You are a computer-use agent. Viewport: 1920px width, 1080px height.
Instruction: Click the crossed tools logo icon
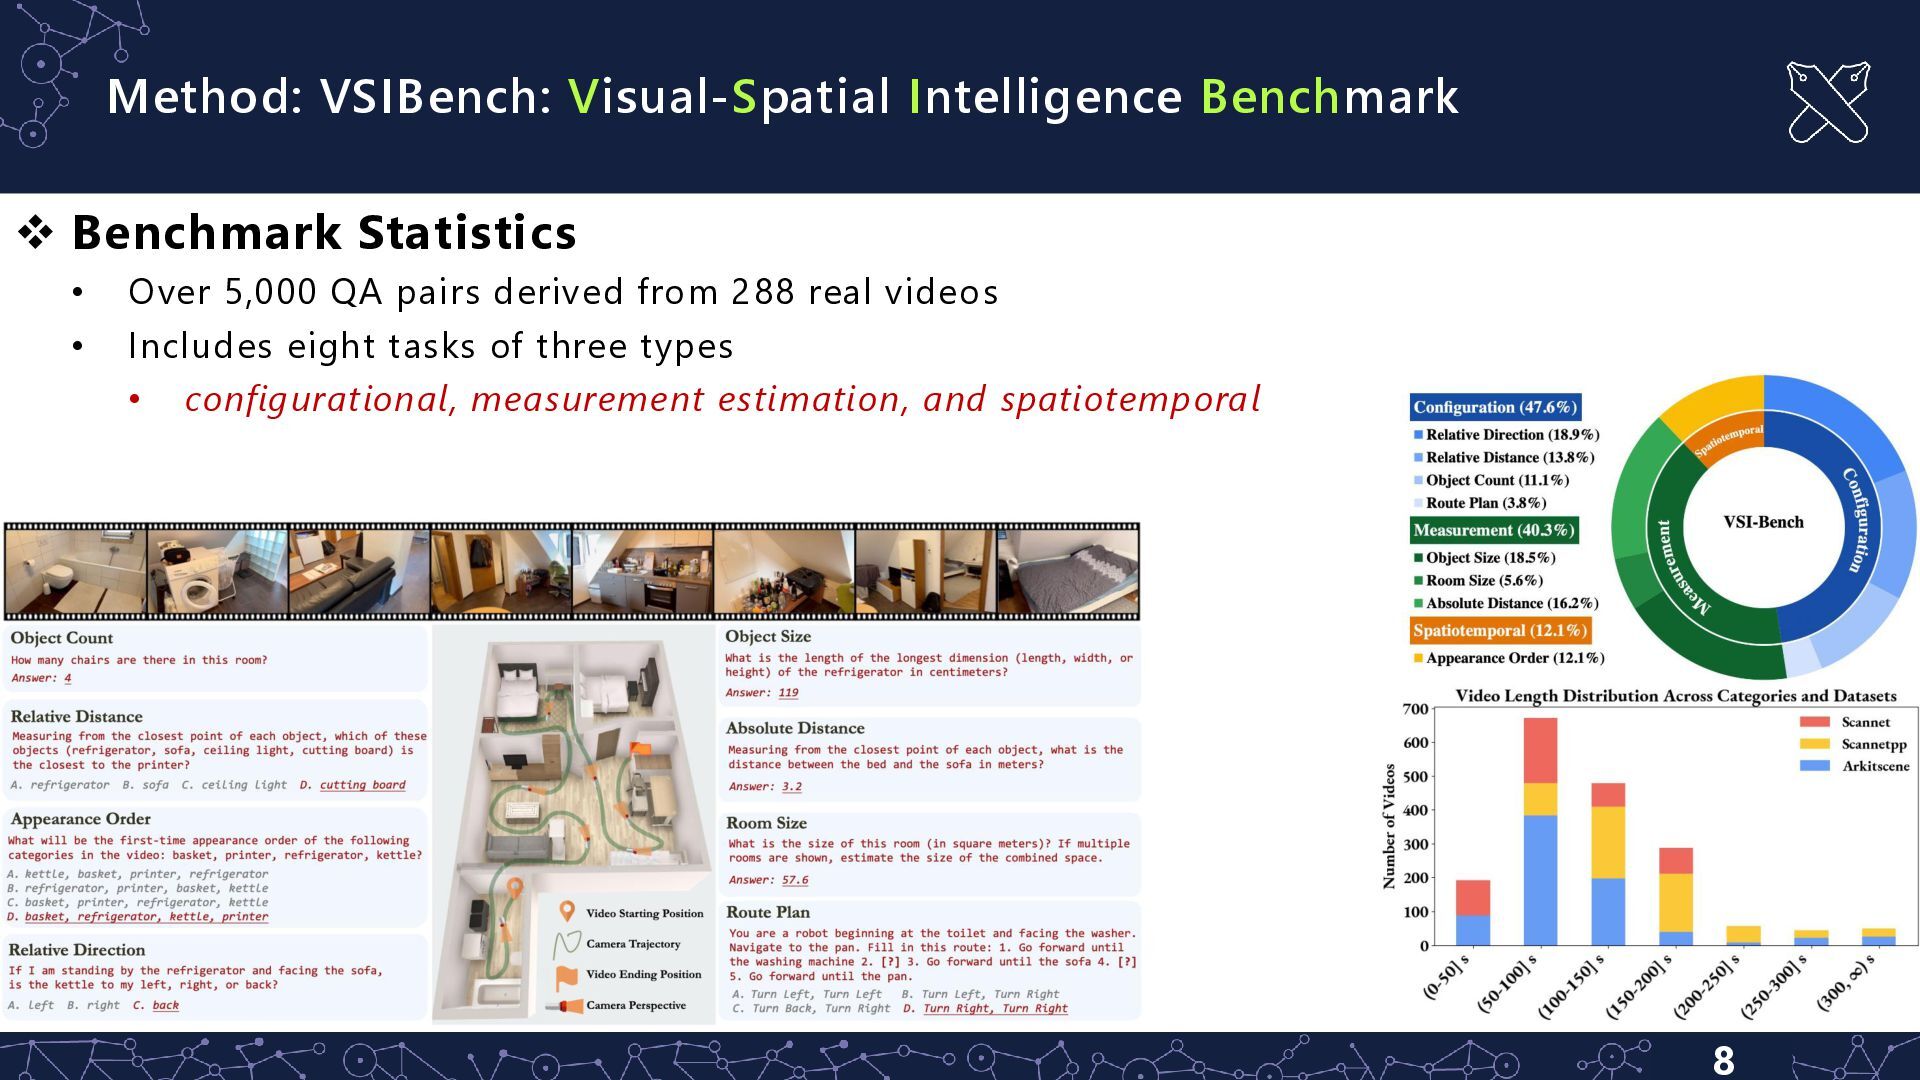pos(1828,102)
